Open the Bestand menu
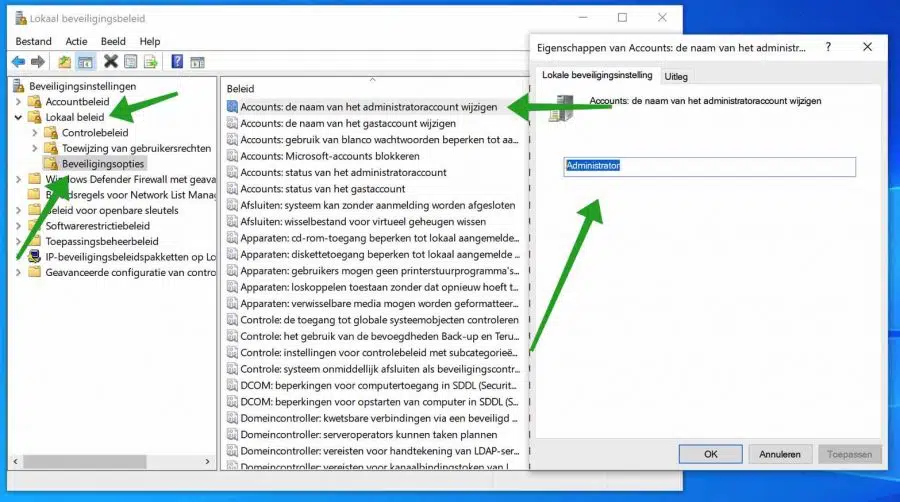Screen dimensions: 900x502 click(x=33, y=41)
